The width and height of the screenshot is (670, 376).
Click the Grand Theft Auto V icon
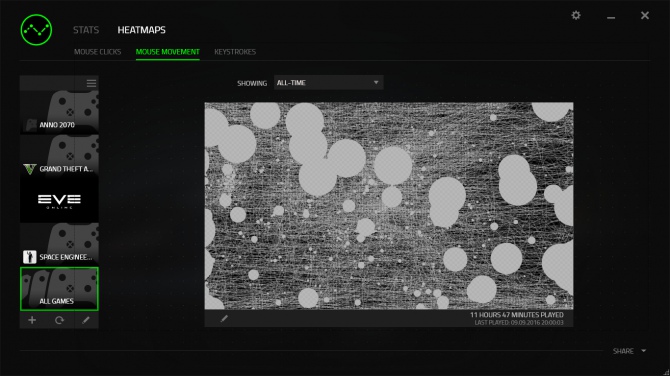pyautogui.click(x=29, y=169)
